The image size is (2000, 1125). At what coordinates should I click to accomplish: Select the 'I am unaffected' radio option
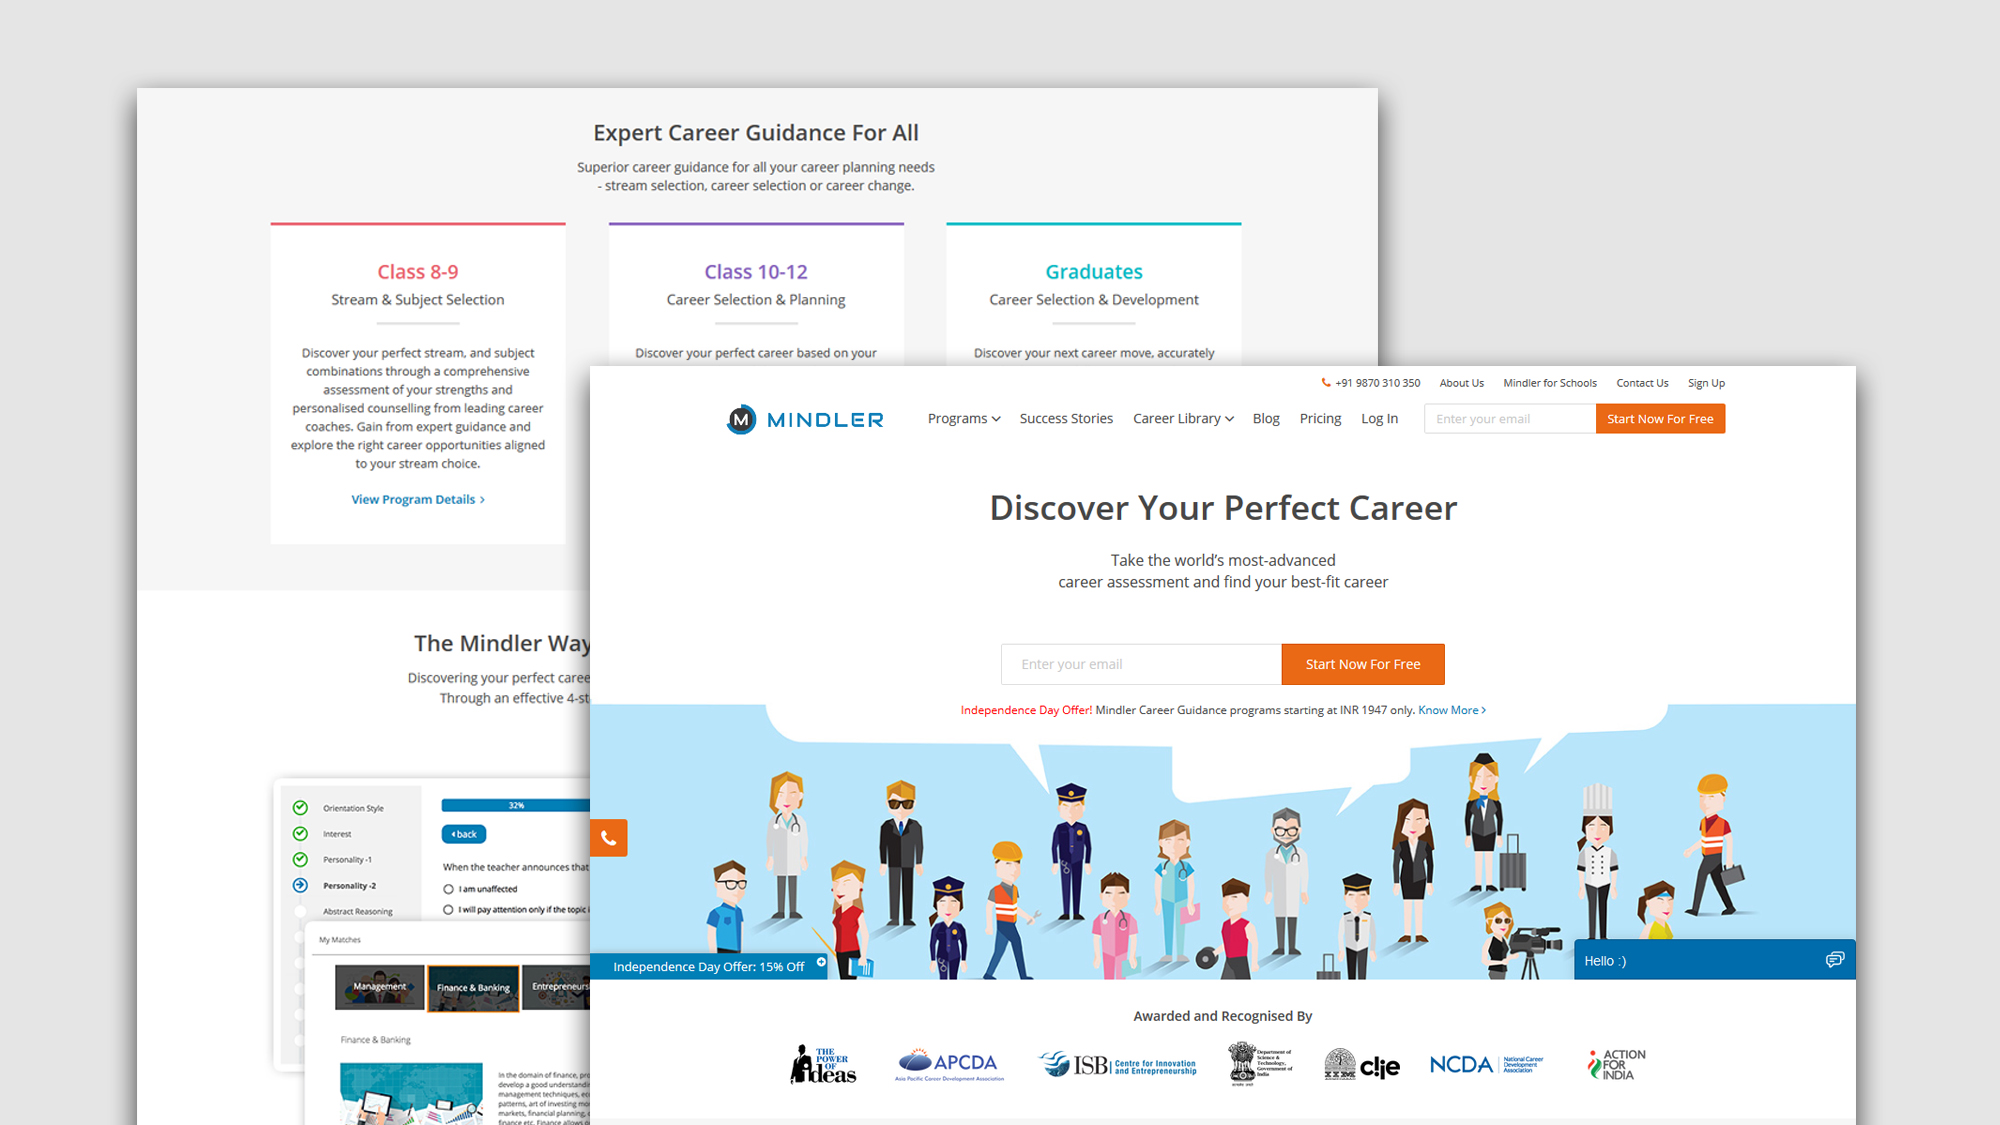point(448,889)
